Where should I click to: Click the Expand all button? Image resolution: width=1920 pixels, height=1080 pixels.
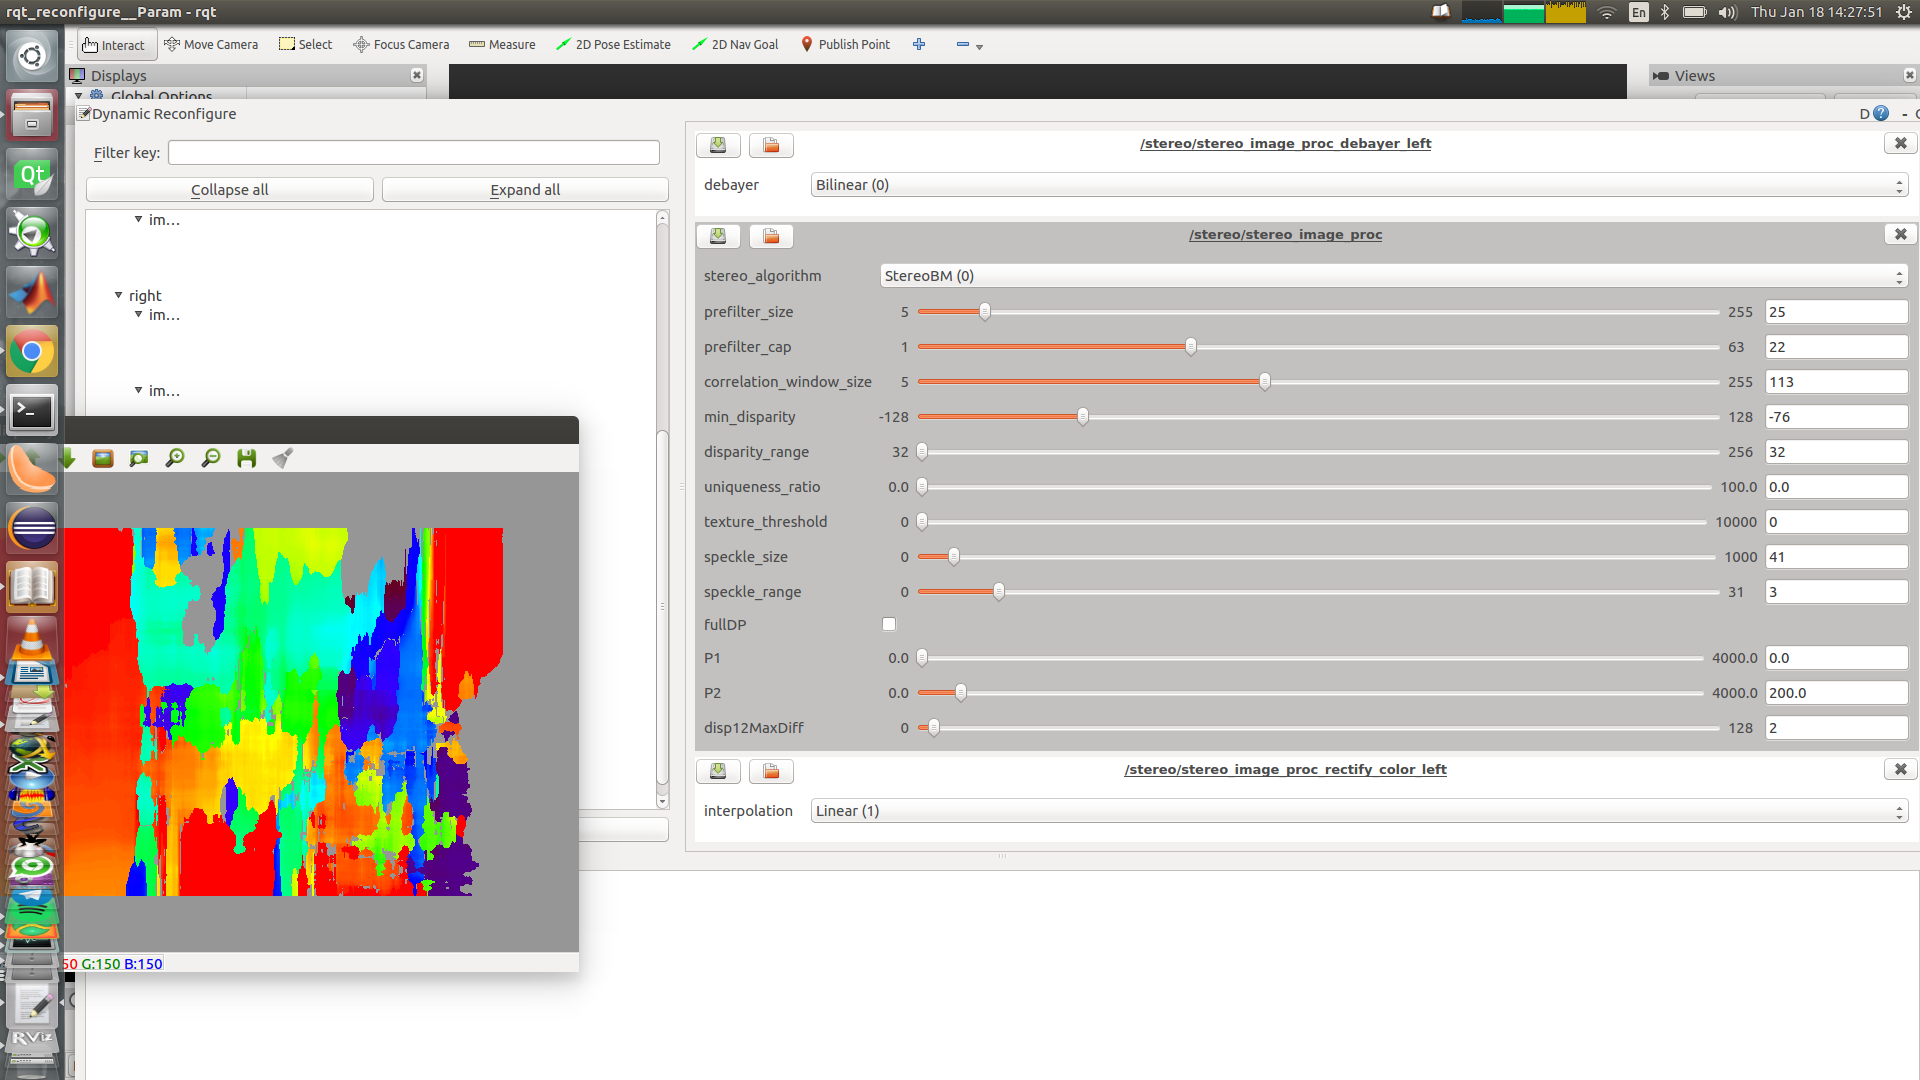pos(525,190)
